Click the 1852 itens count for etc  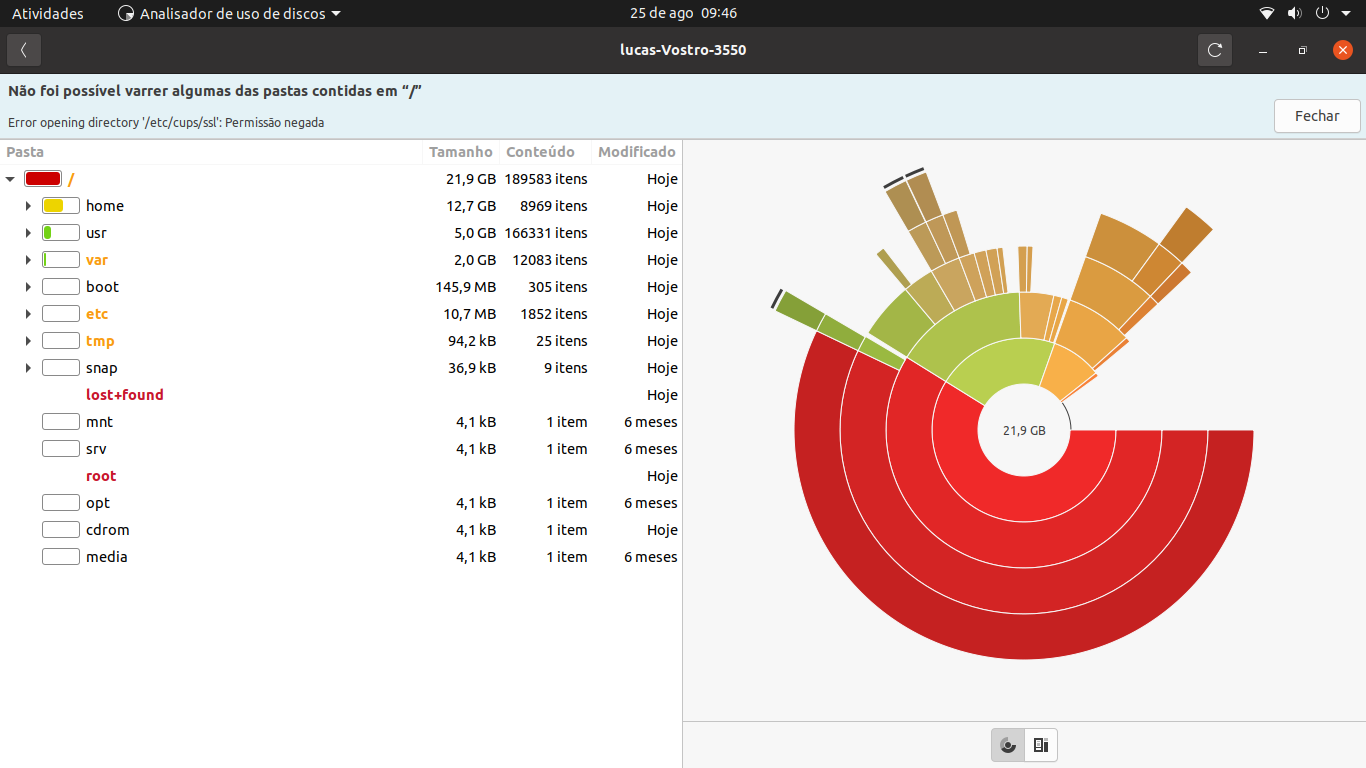(x=554, y=314)
